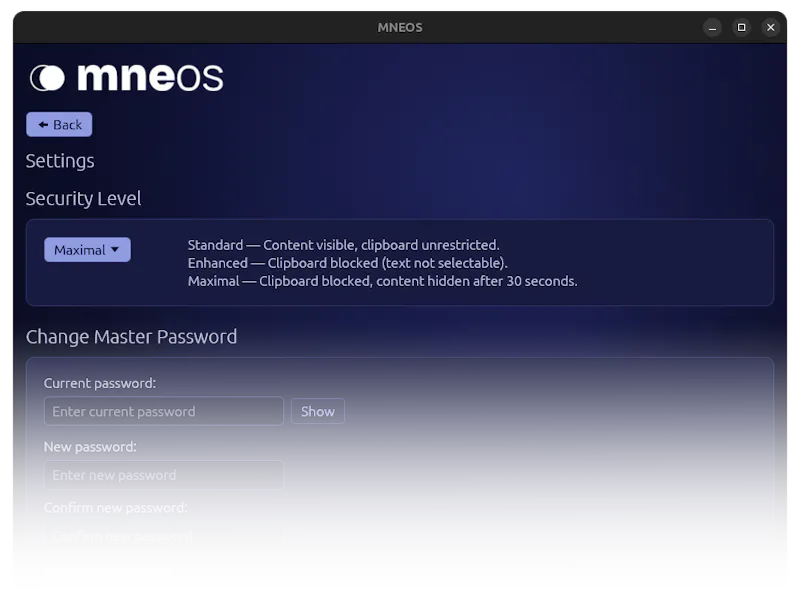Go back using the Back button
800x605 pixels.
point(59,124)
